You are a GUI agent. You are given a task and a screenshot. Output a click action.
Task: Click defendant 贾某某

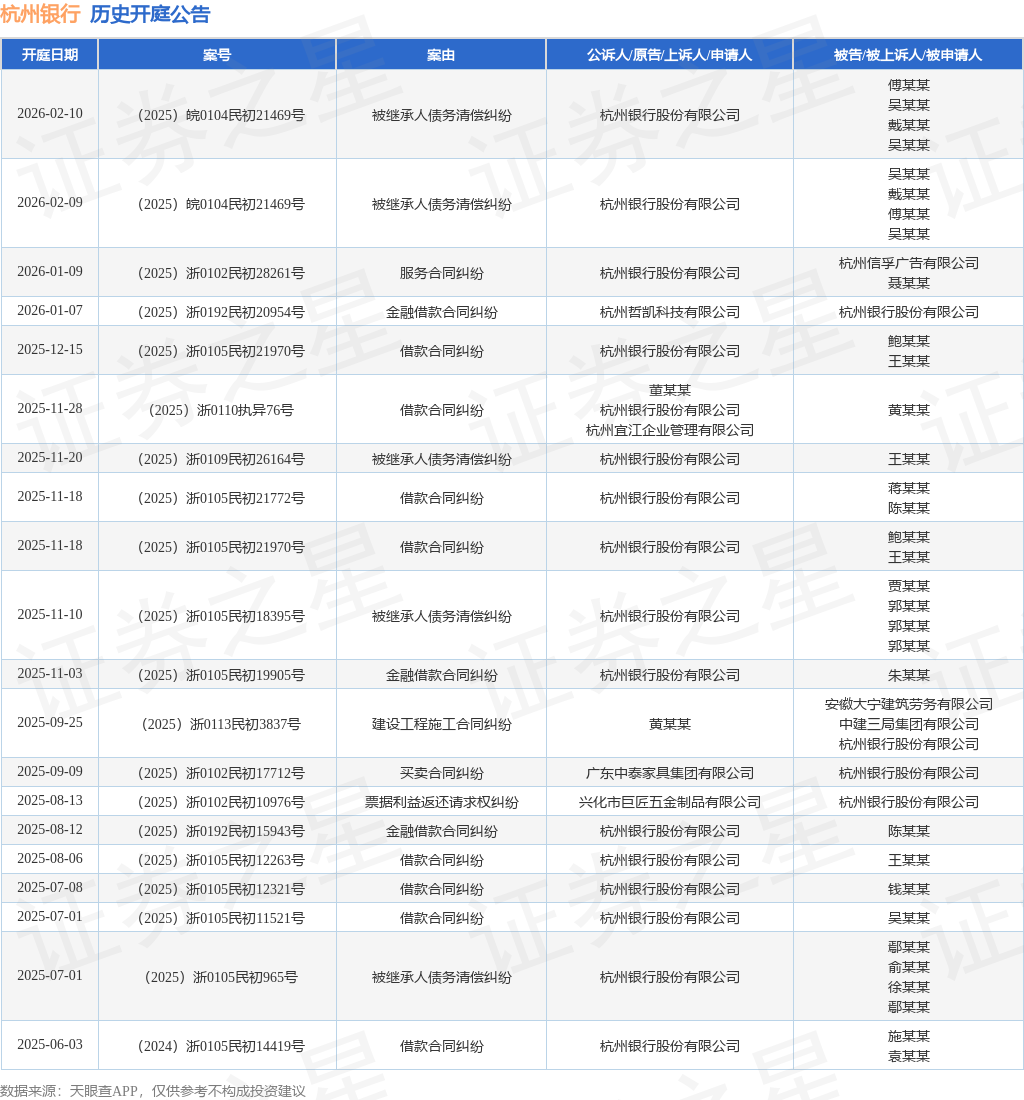(x=908, y=586)
